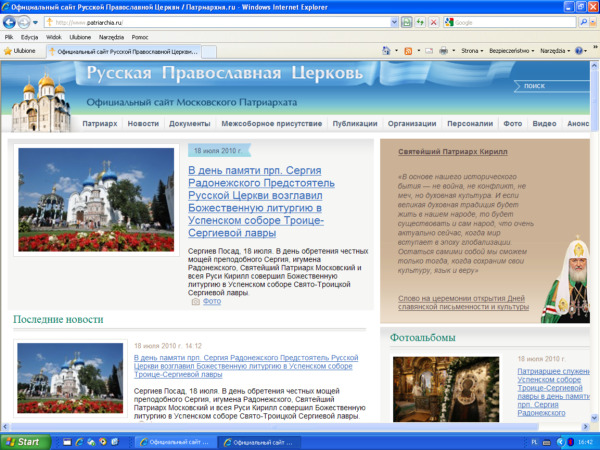Viewport: 600px width, 450px height.
Task: Click the large Trinity Lavra main photo
Action: [96, 200]
